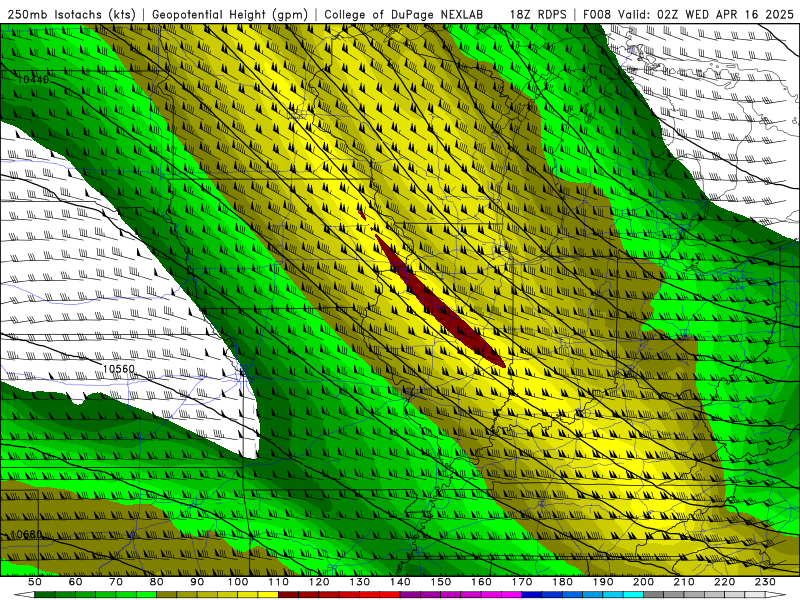Viewport: 800px width, 600px height.
Task: Select the olive swatch right of 80
Action: tap(167, 595)
